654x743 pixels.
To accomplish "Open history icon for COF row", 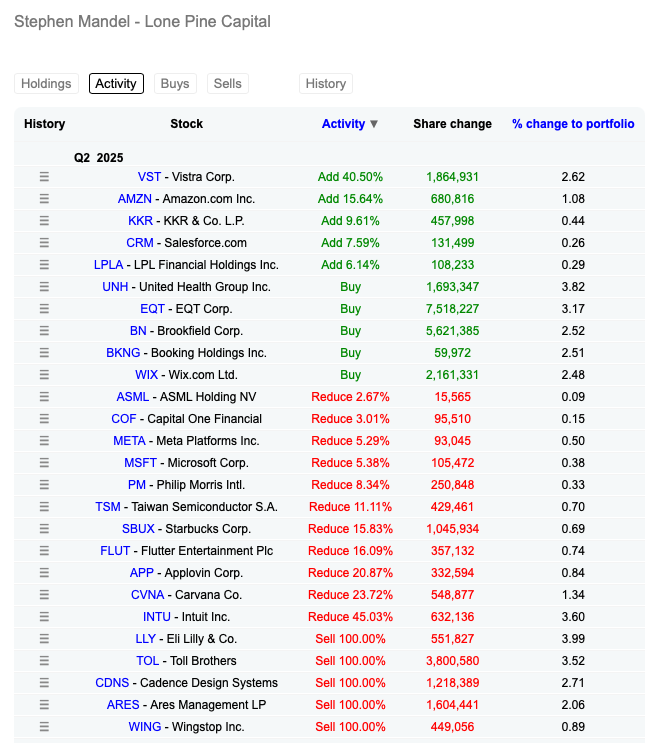I will tap(44, 419).
